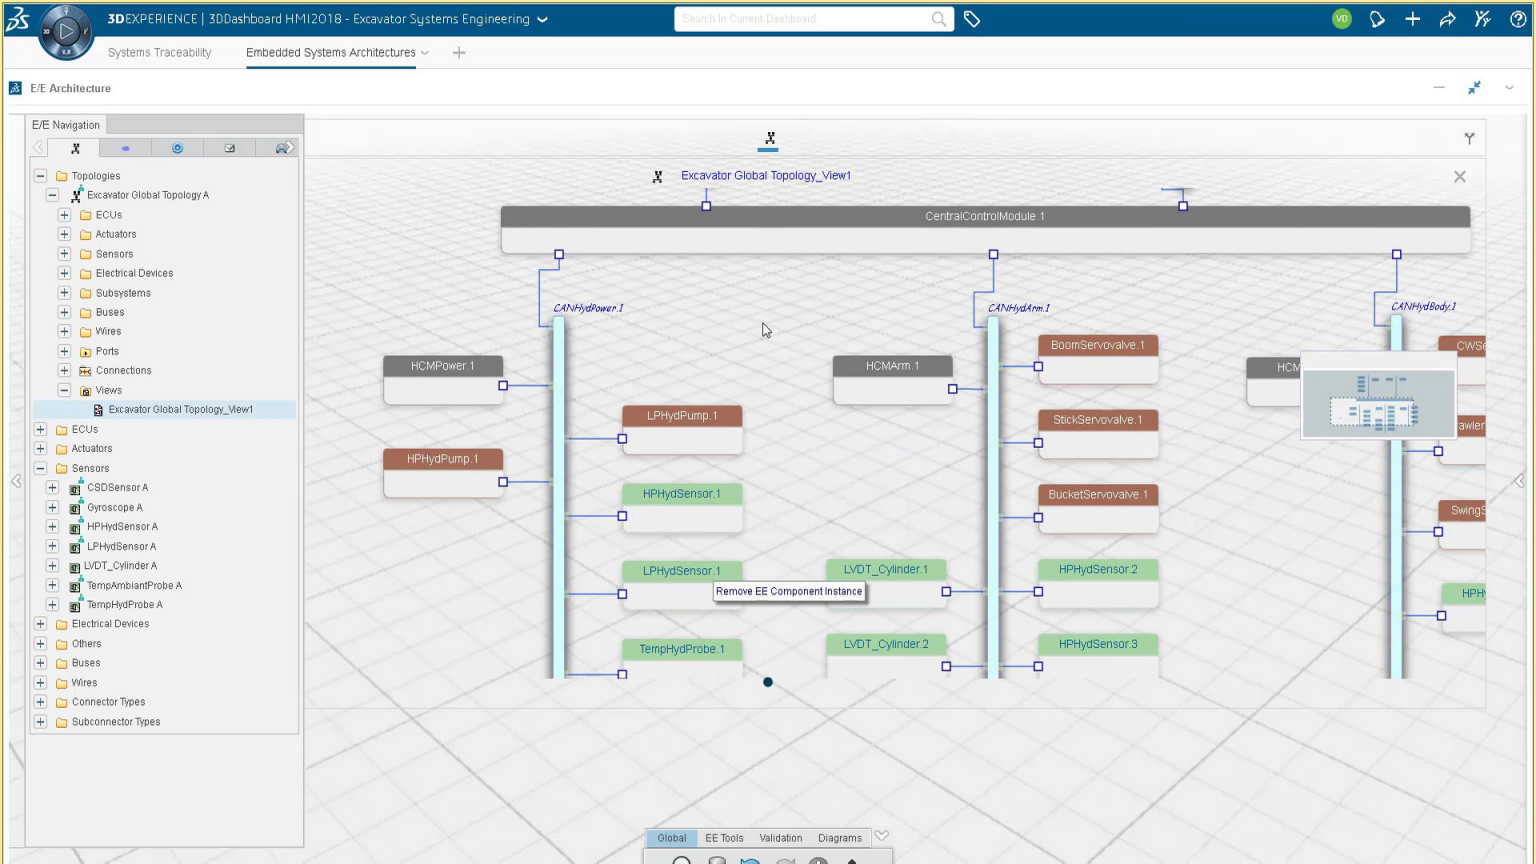
Task: Expand the Buses folder under topology
Action: coord(64,312)
